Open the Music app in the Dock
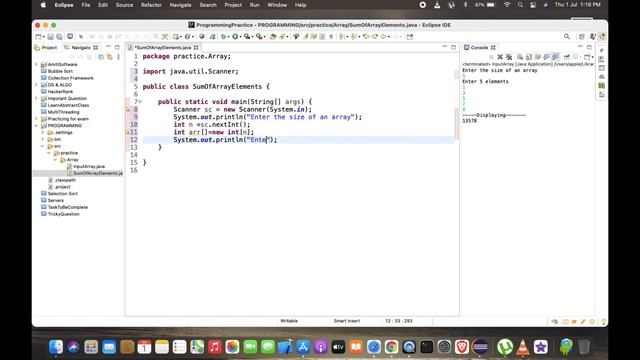This screenshot has height=360, width=640. pyautogui.click(x=215, y=347)
